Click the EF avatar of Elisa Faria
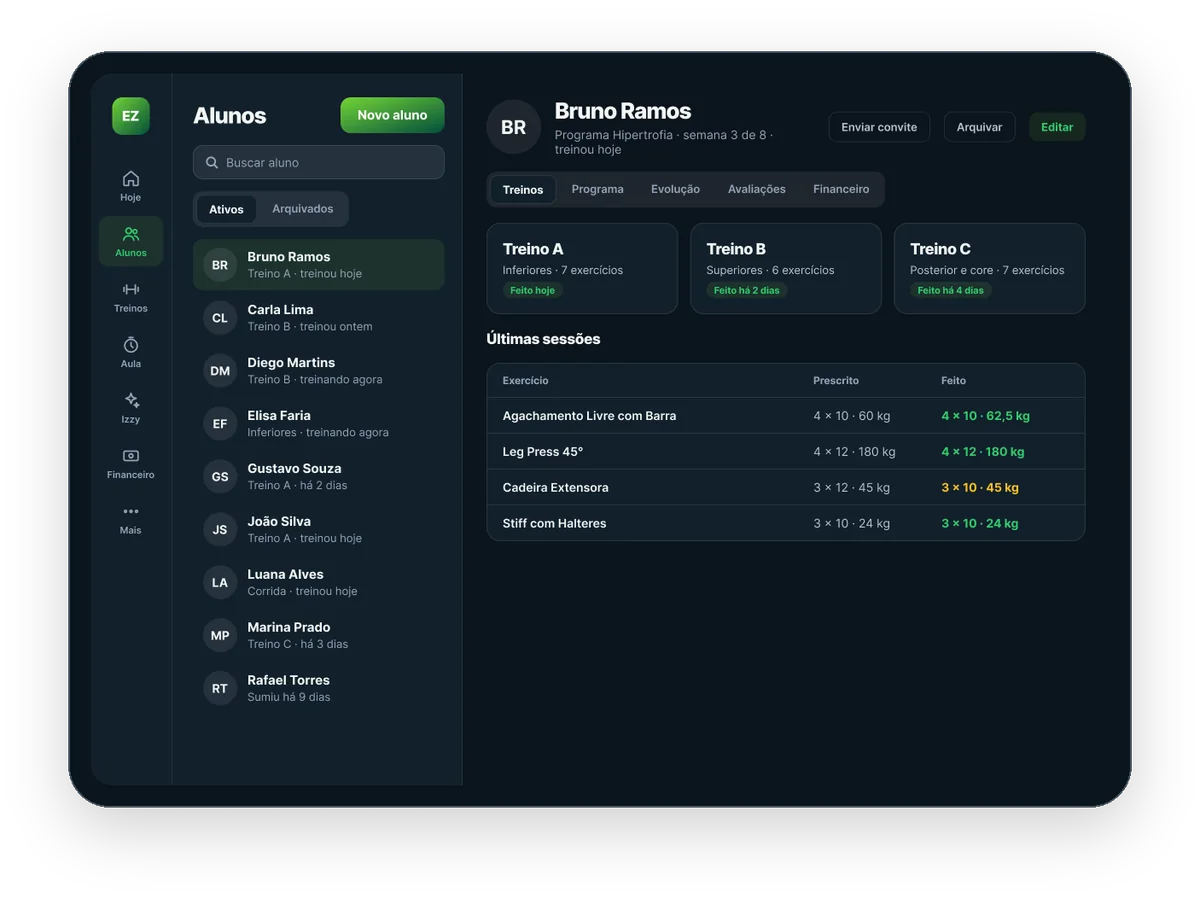Viewport: 1200px width, 910px height. pyautogui.click(x=220, y=424)
